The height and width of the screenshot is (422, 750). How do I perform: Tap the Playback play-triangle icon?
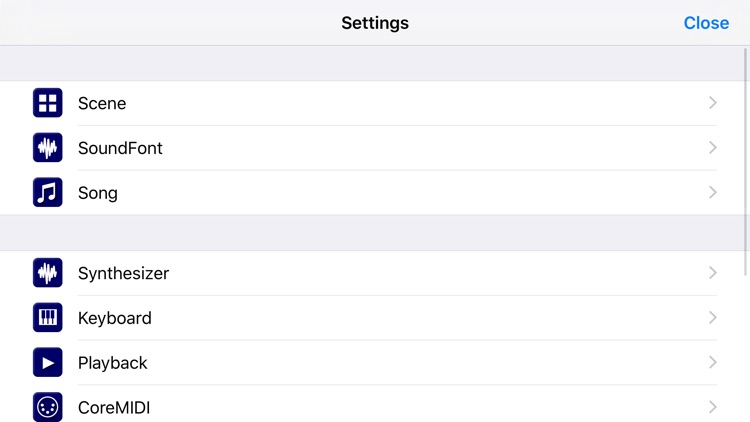[47, 362]
